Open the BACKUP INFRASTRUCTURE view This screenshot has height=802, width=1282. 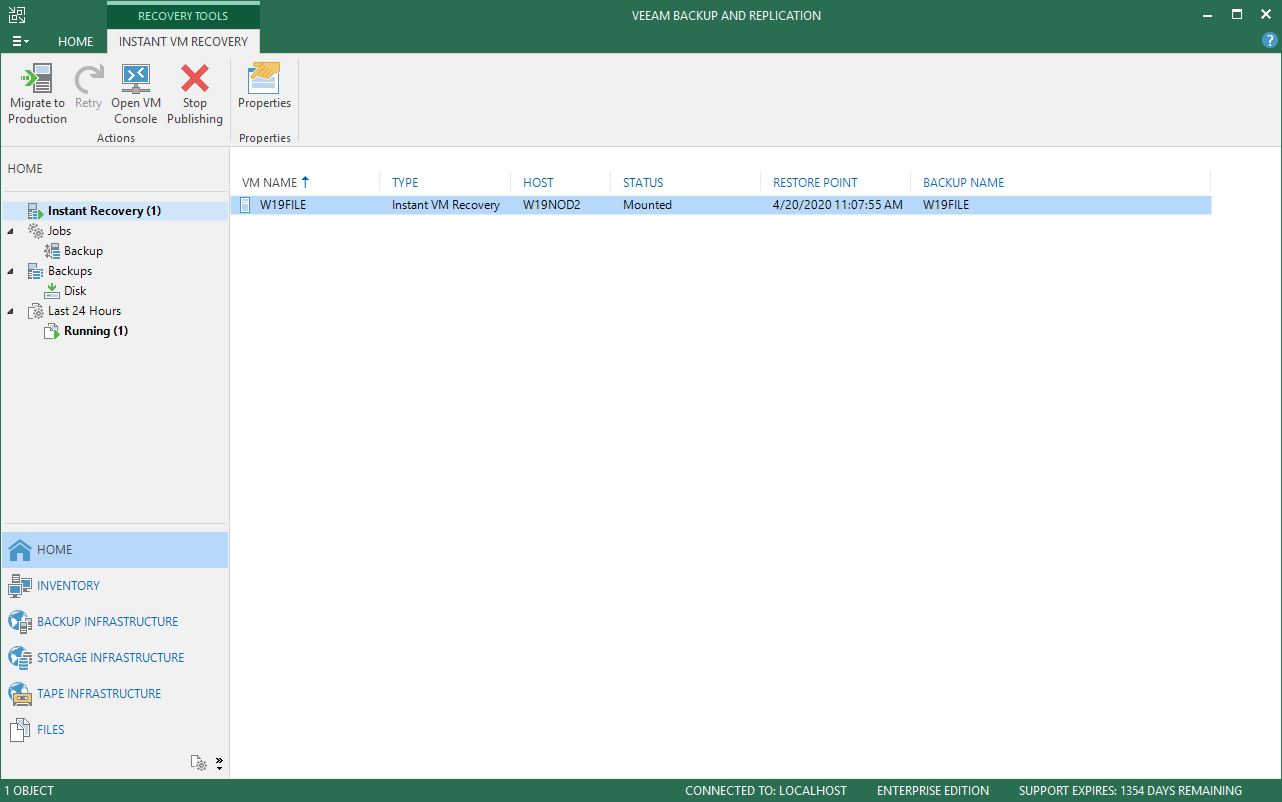pos(115,622)
